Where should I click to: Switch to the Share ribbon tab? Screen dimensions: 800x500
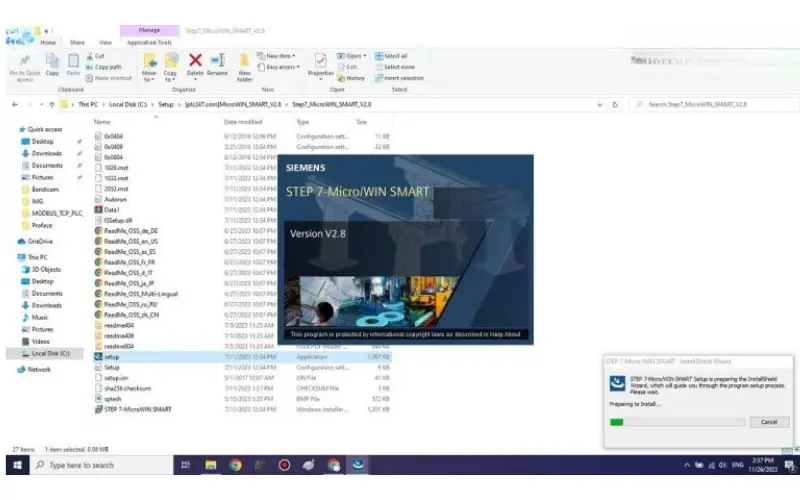77,42
